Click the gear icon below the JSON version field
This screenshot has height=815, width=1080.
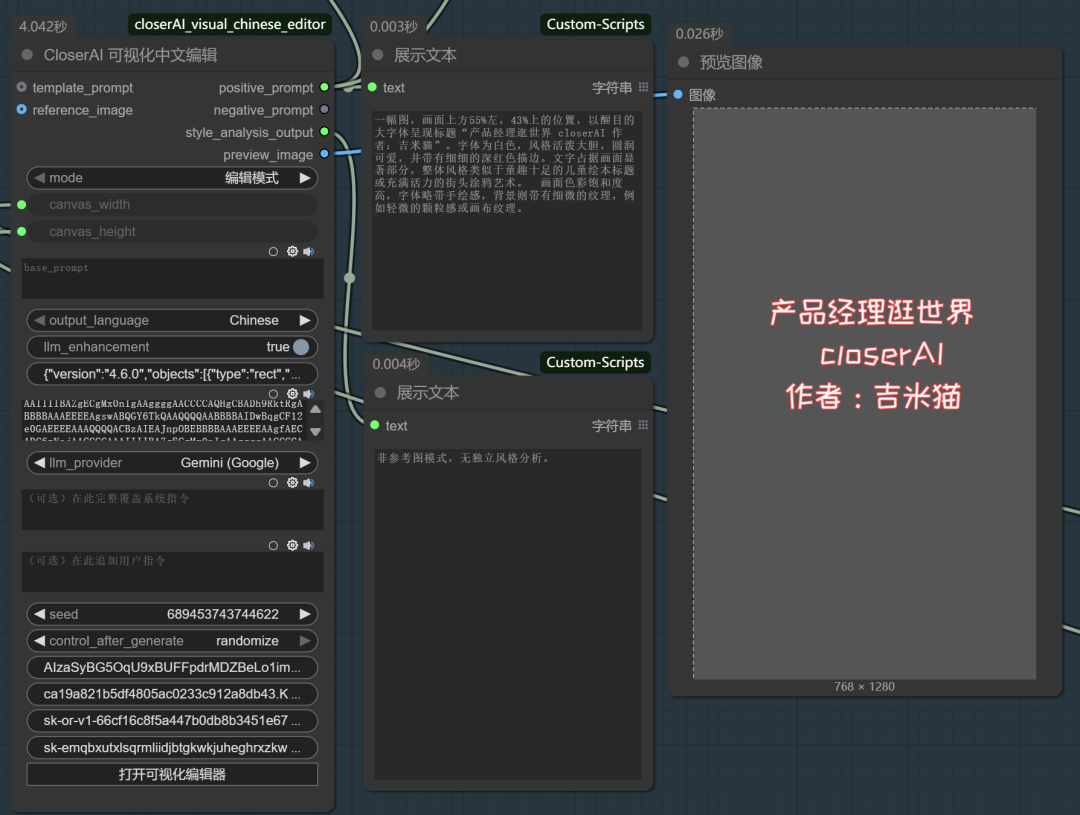(x=292, y=393)
